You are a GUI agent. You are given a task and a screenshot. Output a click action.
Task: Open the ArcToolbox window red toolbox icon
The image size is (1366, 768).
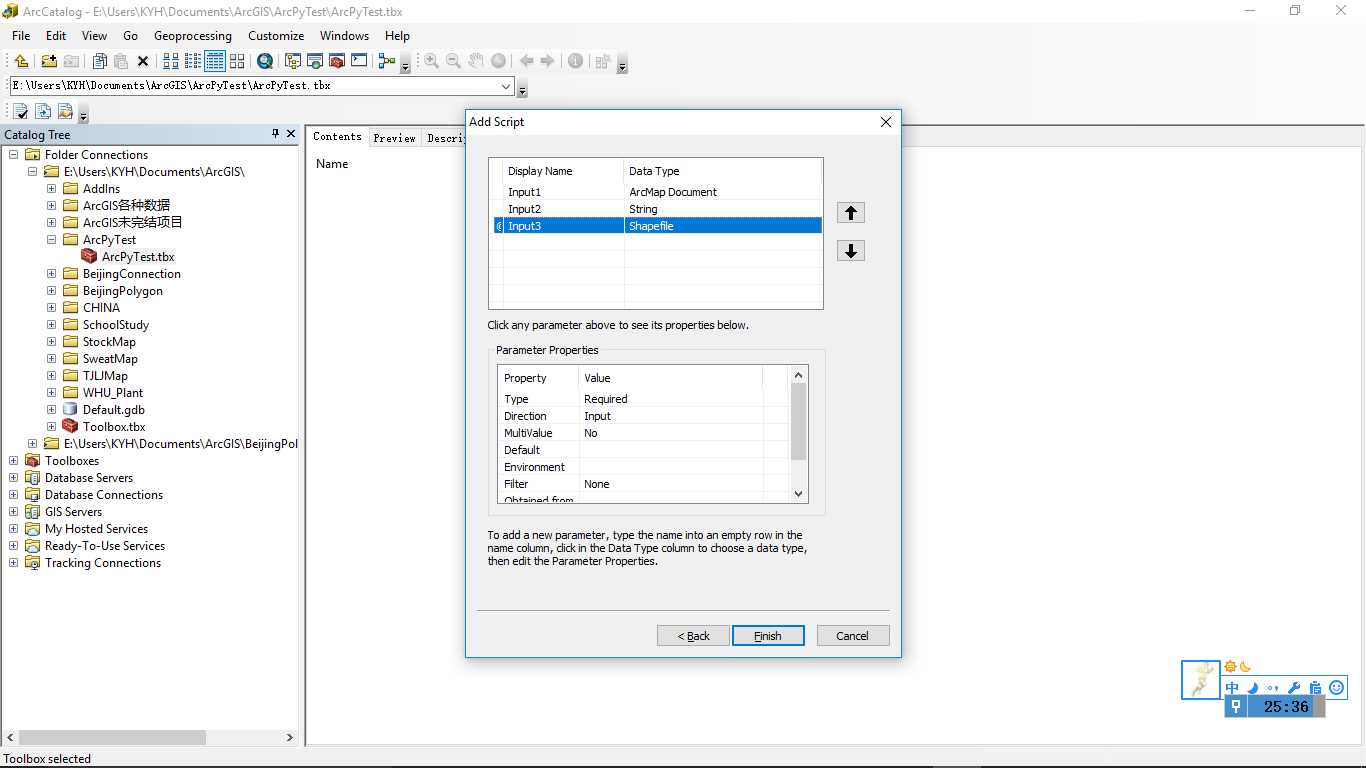337,61
